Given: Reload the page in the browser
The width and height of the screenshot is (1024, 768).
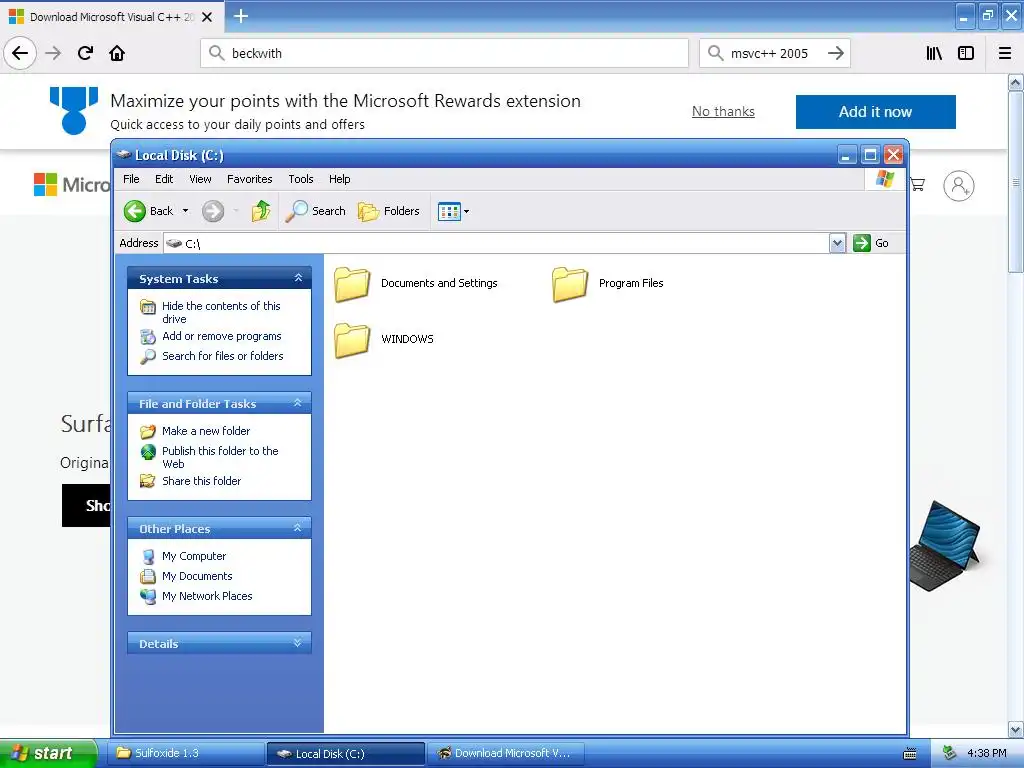Looking at the screenshot, I should 85,53.
